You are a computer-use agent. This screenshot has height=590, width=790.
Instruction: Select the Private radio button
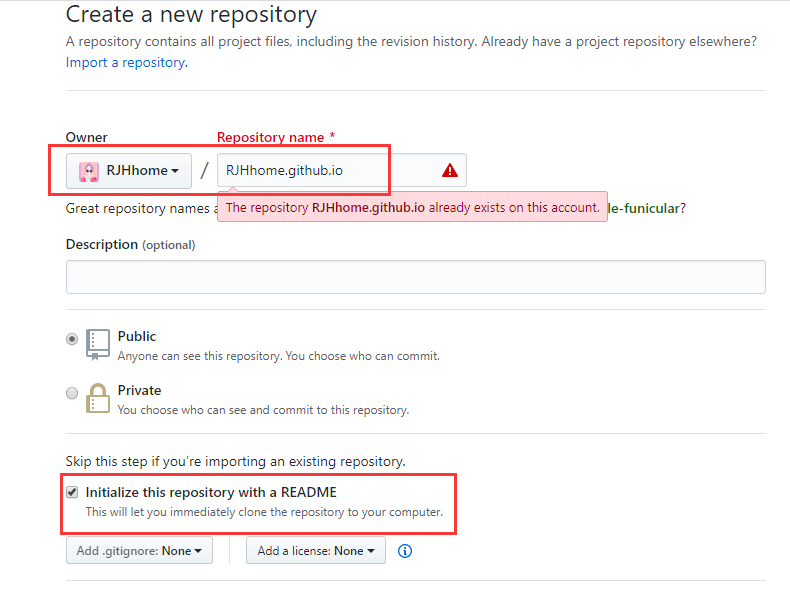(x=72, y=392)
